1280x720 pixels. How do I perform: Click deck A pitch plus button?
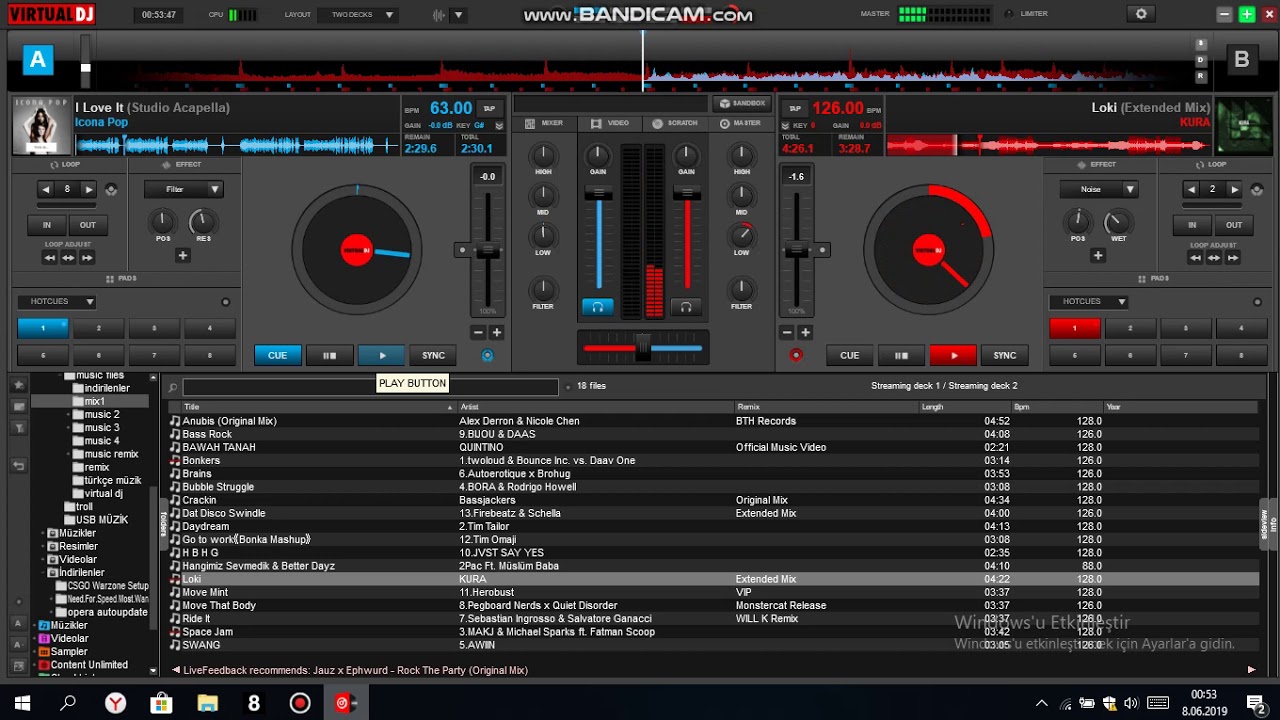[x=497, y=332]
